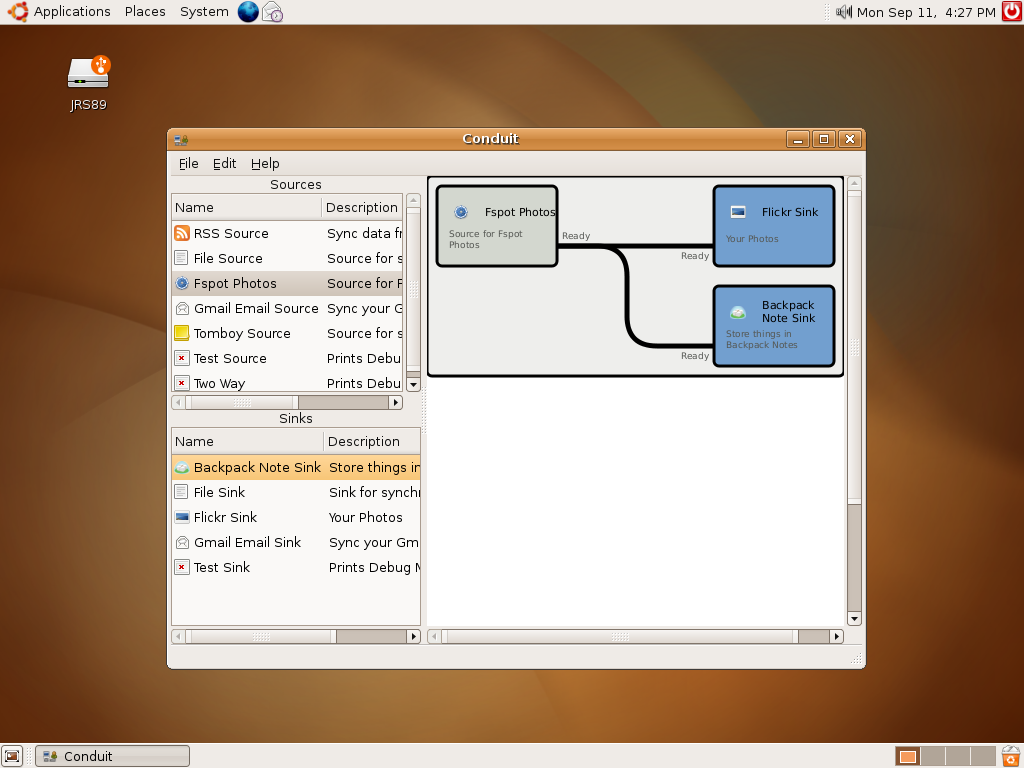
Task: Click the Backpack Note Sink icon in Sinks list
Action: click(x=182, y=468)
